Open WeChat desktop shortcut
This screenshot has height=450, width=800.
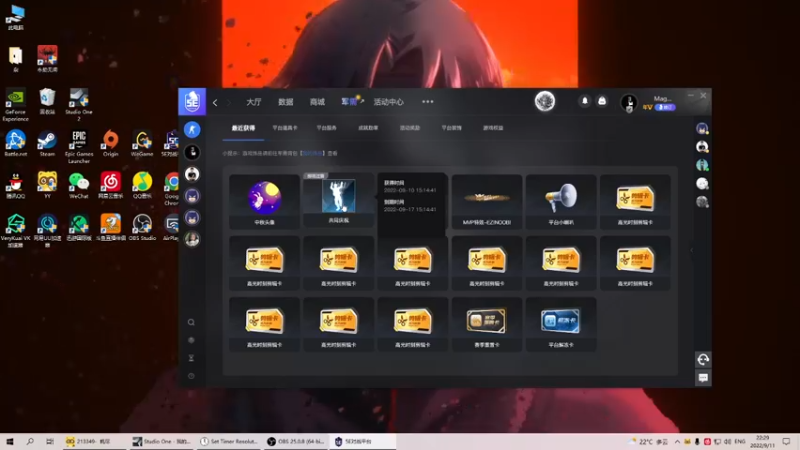(79, 185)
